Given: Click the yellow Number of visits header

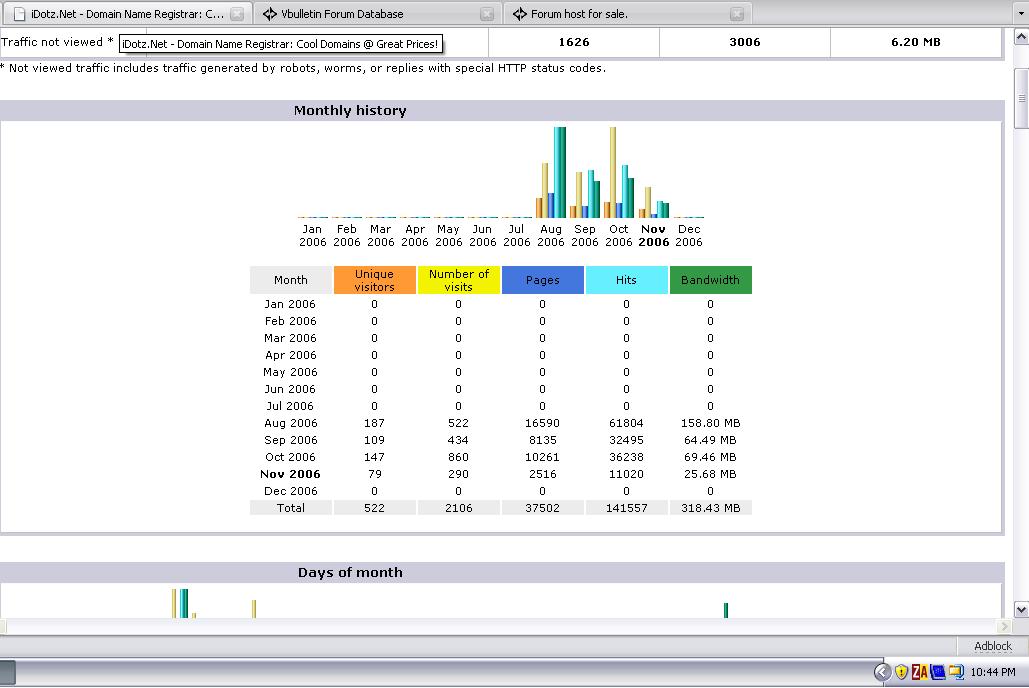Looking at the screenshot, I should click(458, 280).
